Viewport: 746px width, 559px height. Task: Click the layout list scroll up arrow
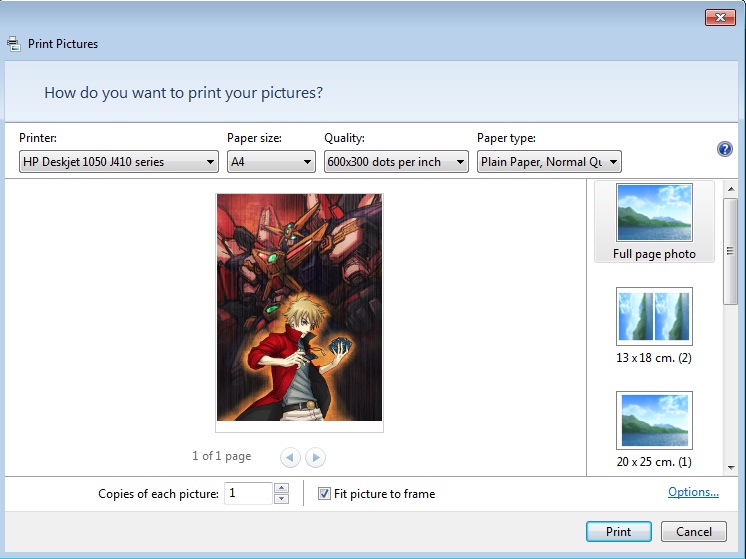(x=731, y=189)
